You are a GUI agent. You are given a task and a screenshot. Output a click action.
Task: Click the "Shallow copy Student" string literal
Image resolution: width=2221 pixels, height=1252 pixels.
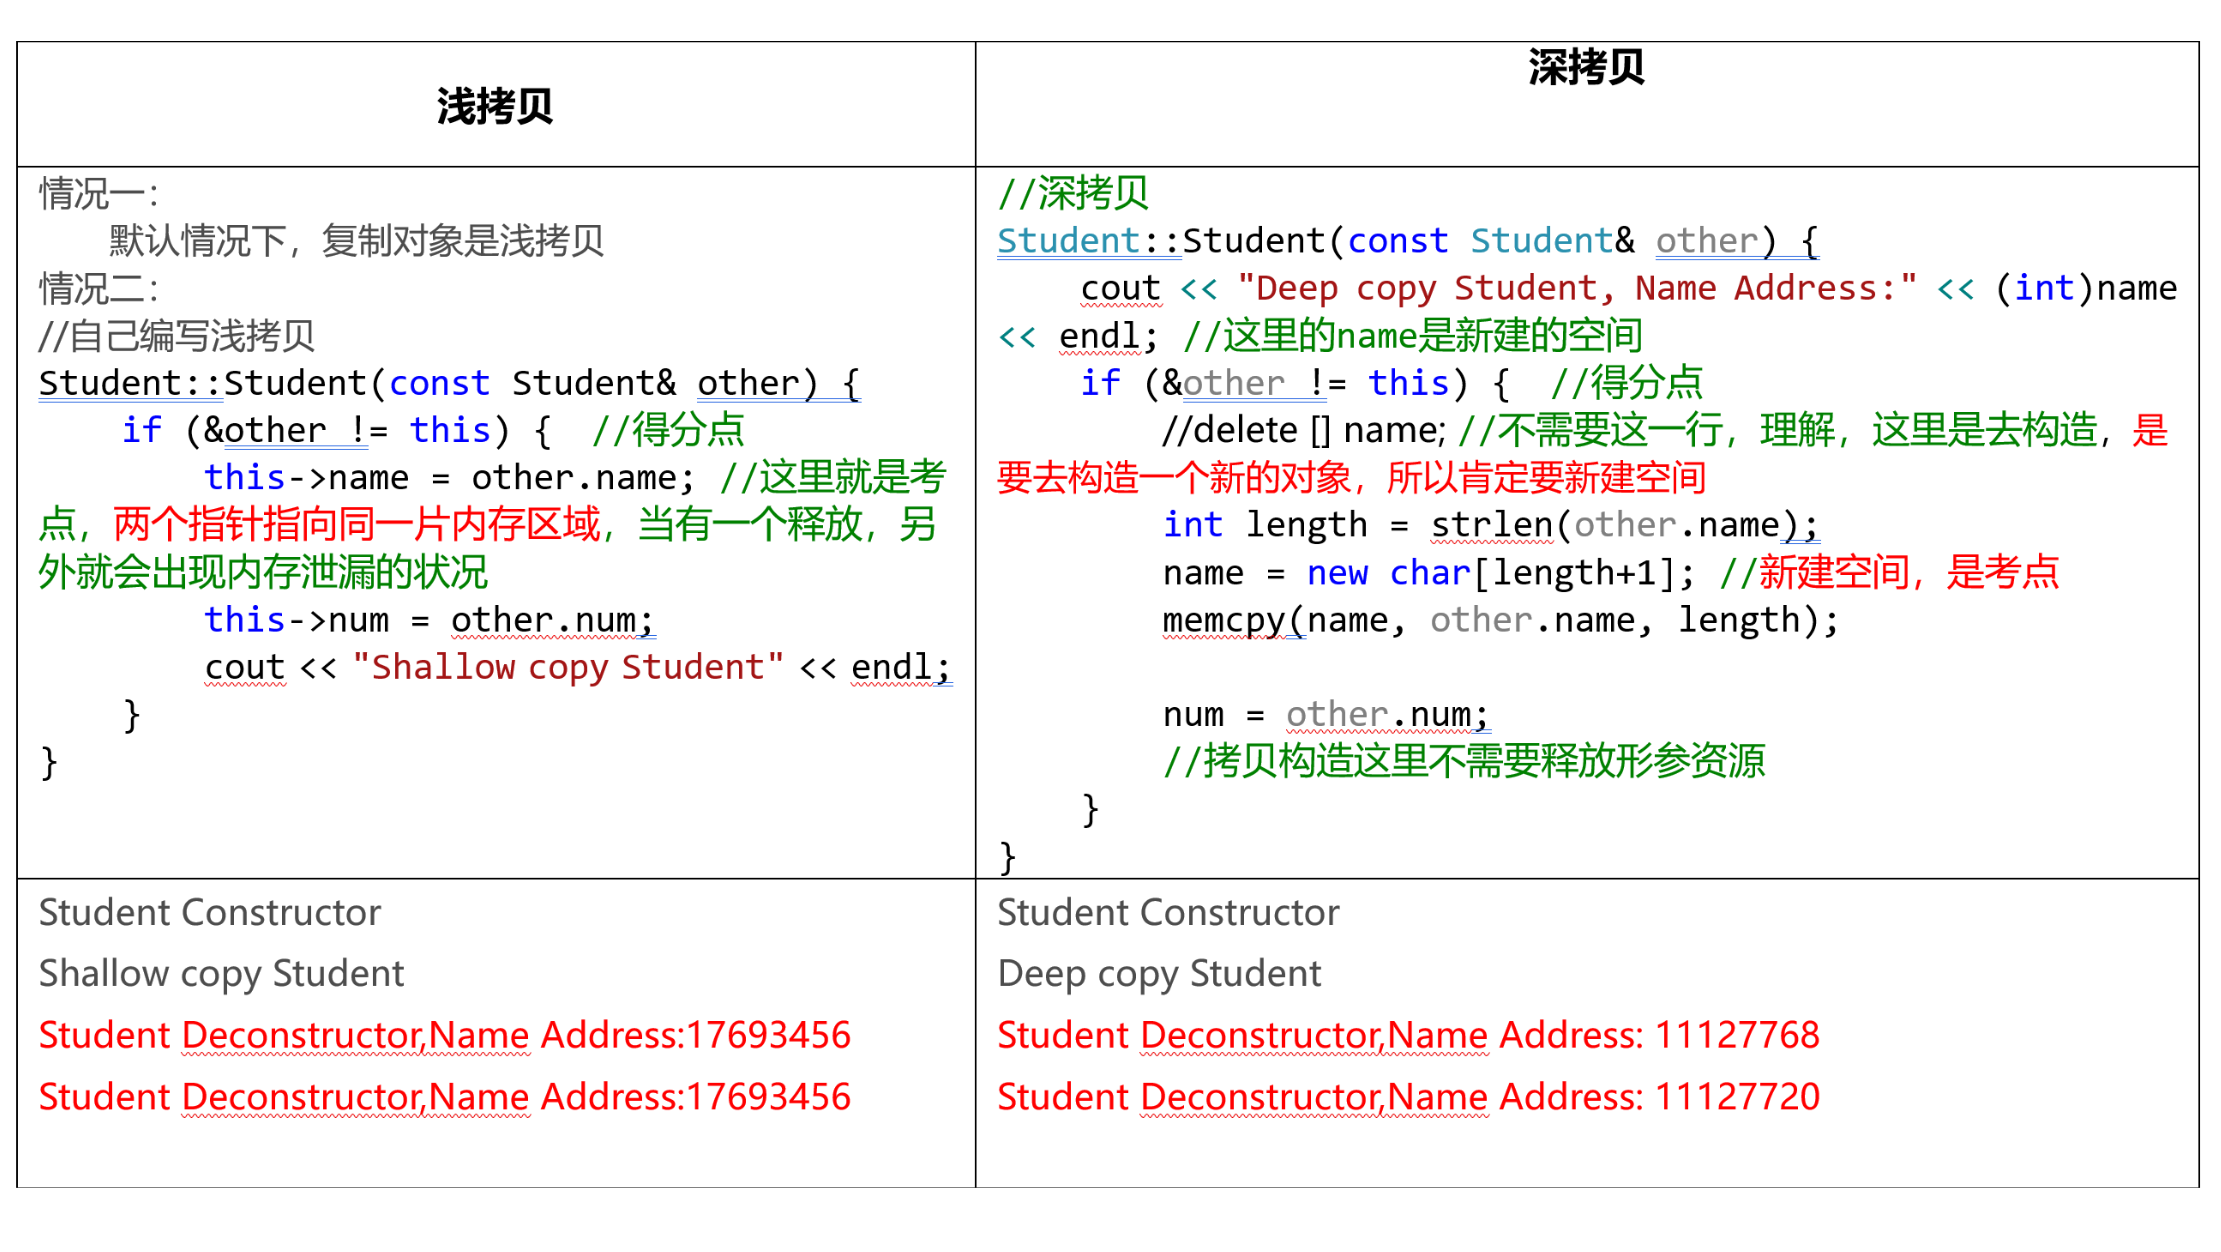click(567, 667)
